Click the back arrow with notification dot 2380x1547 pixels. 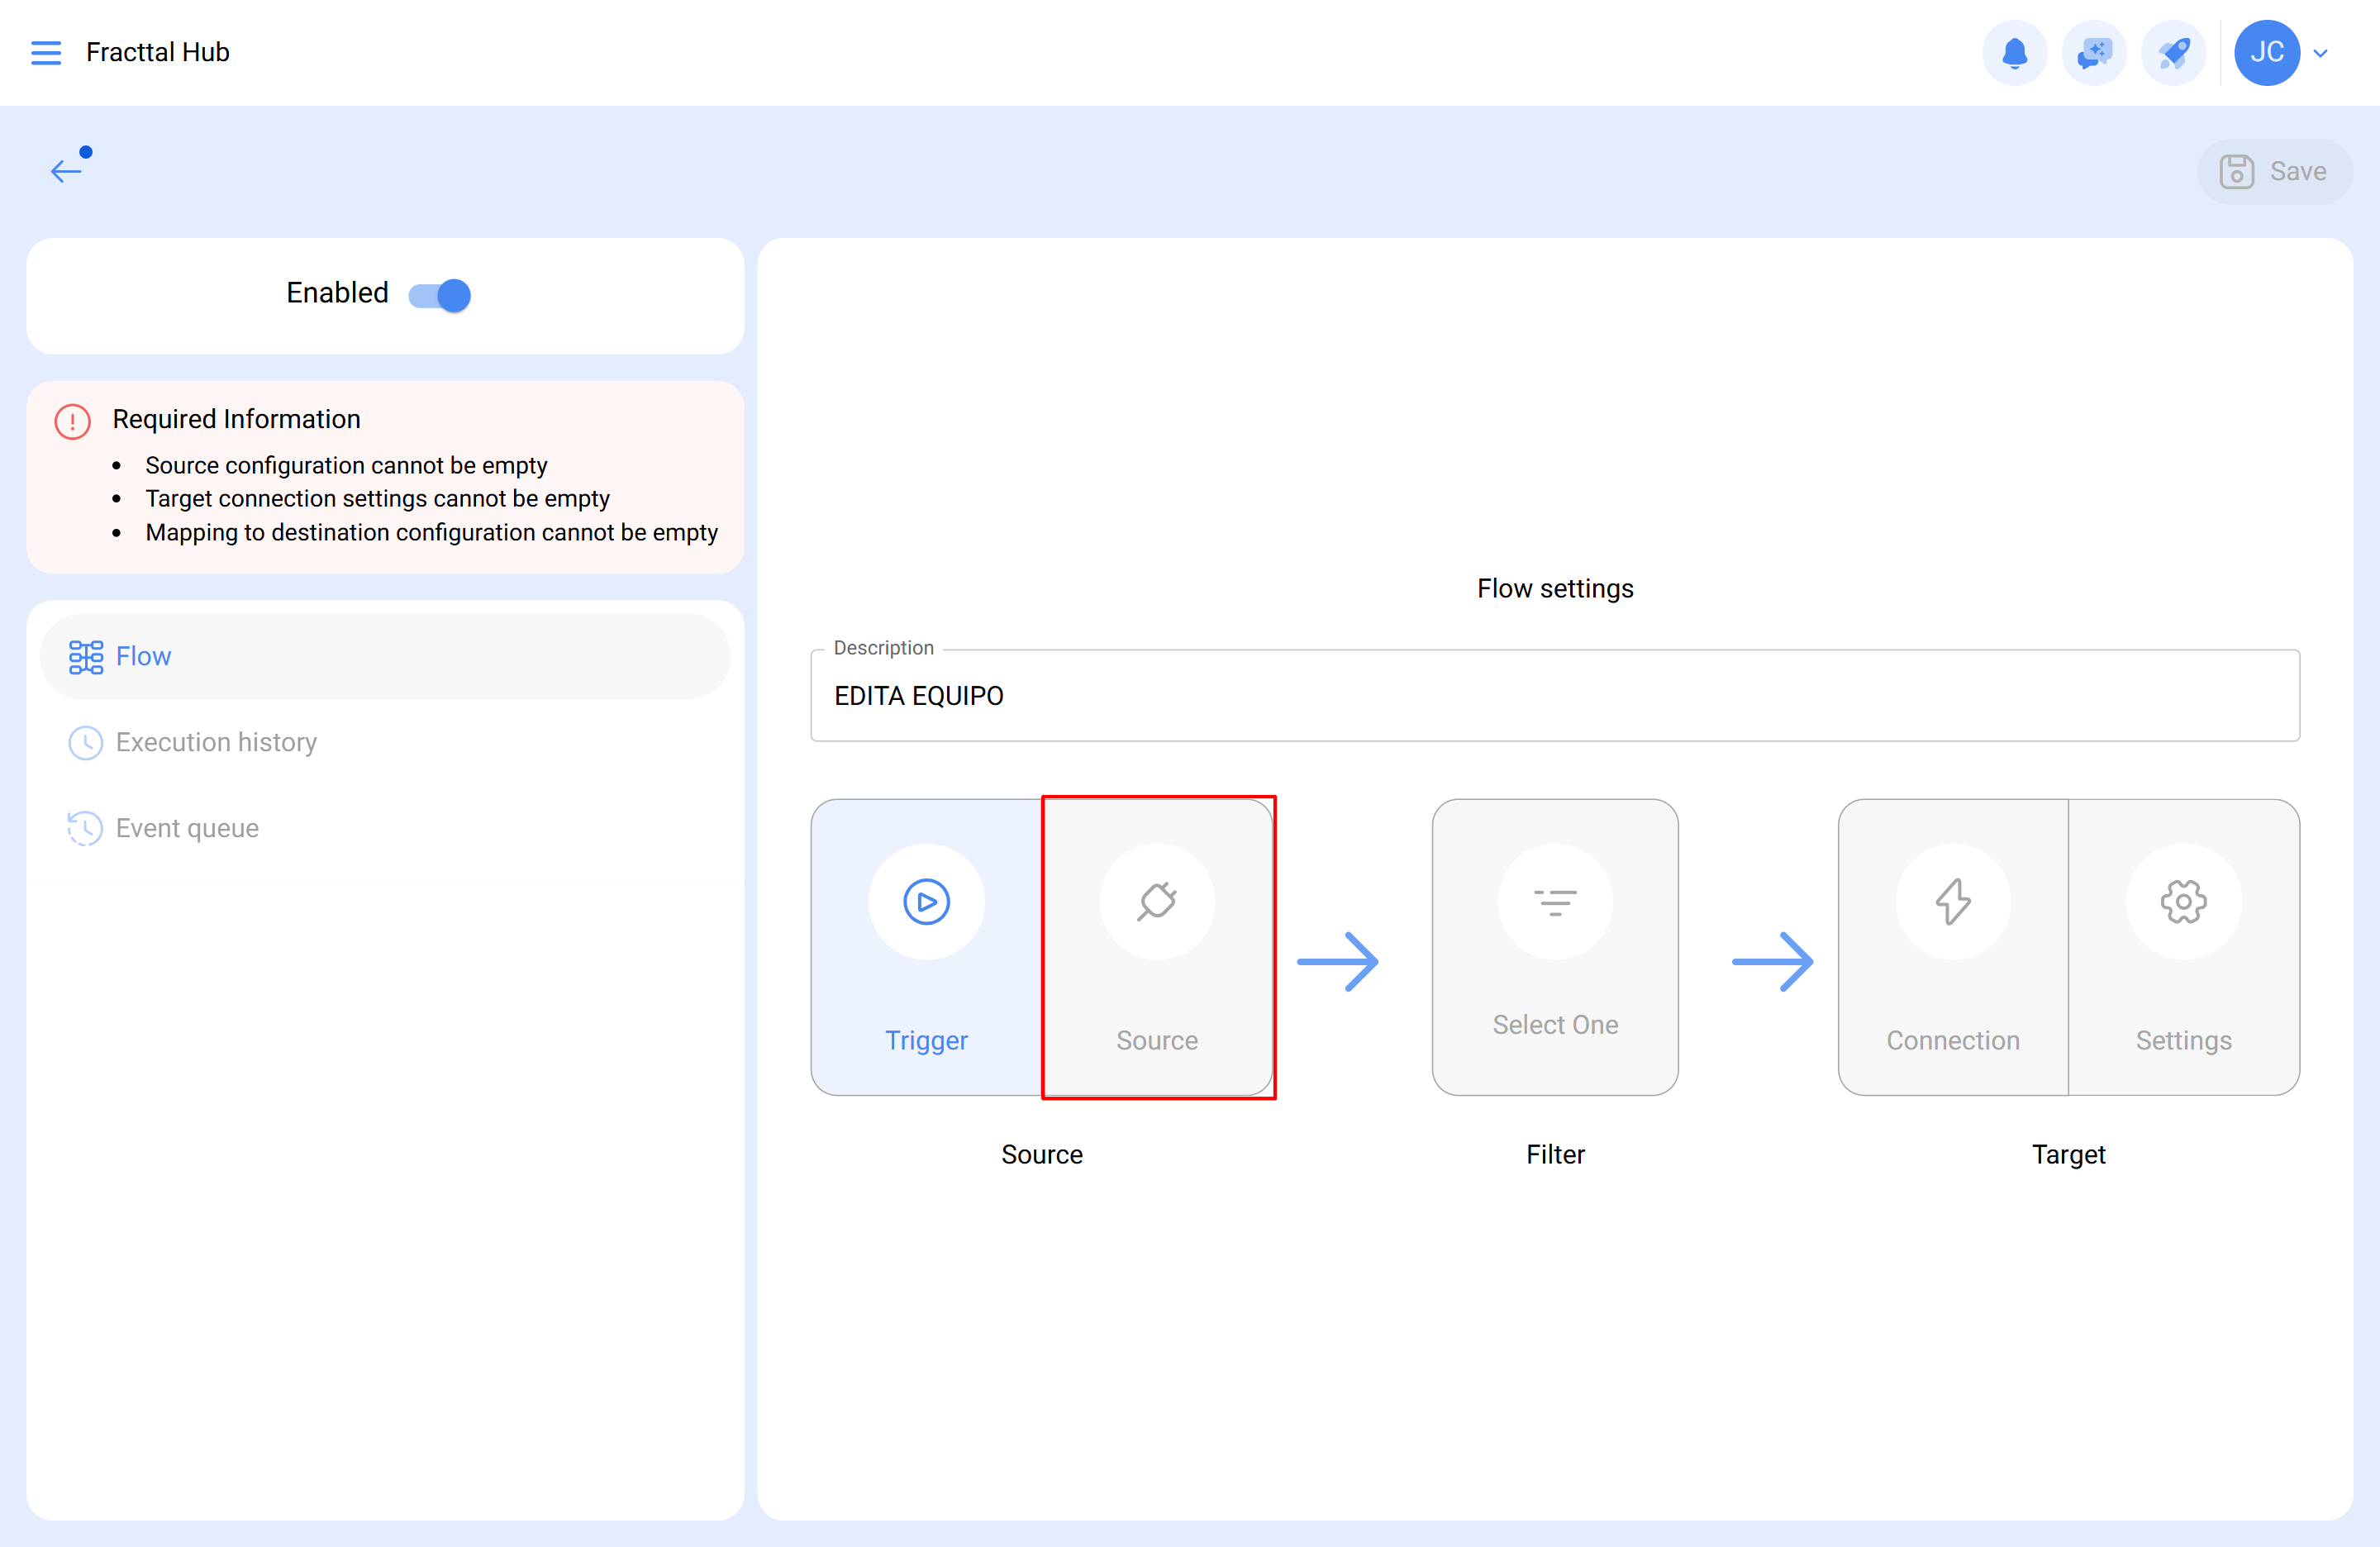(68, 170)
